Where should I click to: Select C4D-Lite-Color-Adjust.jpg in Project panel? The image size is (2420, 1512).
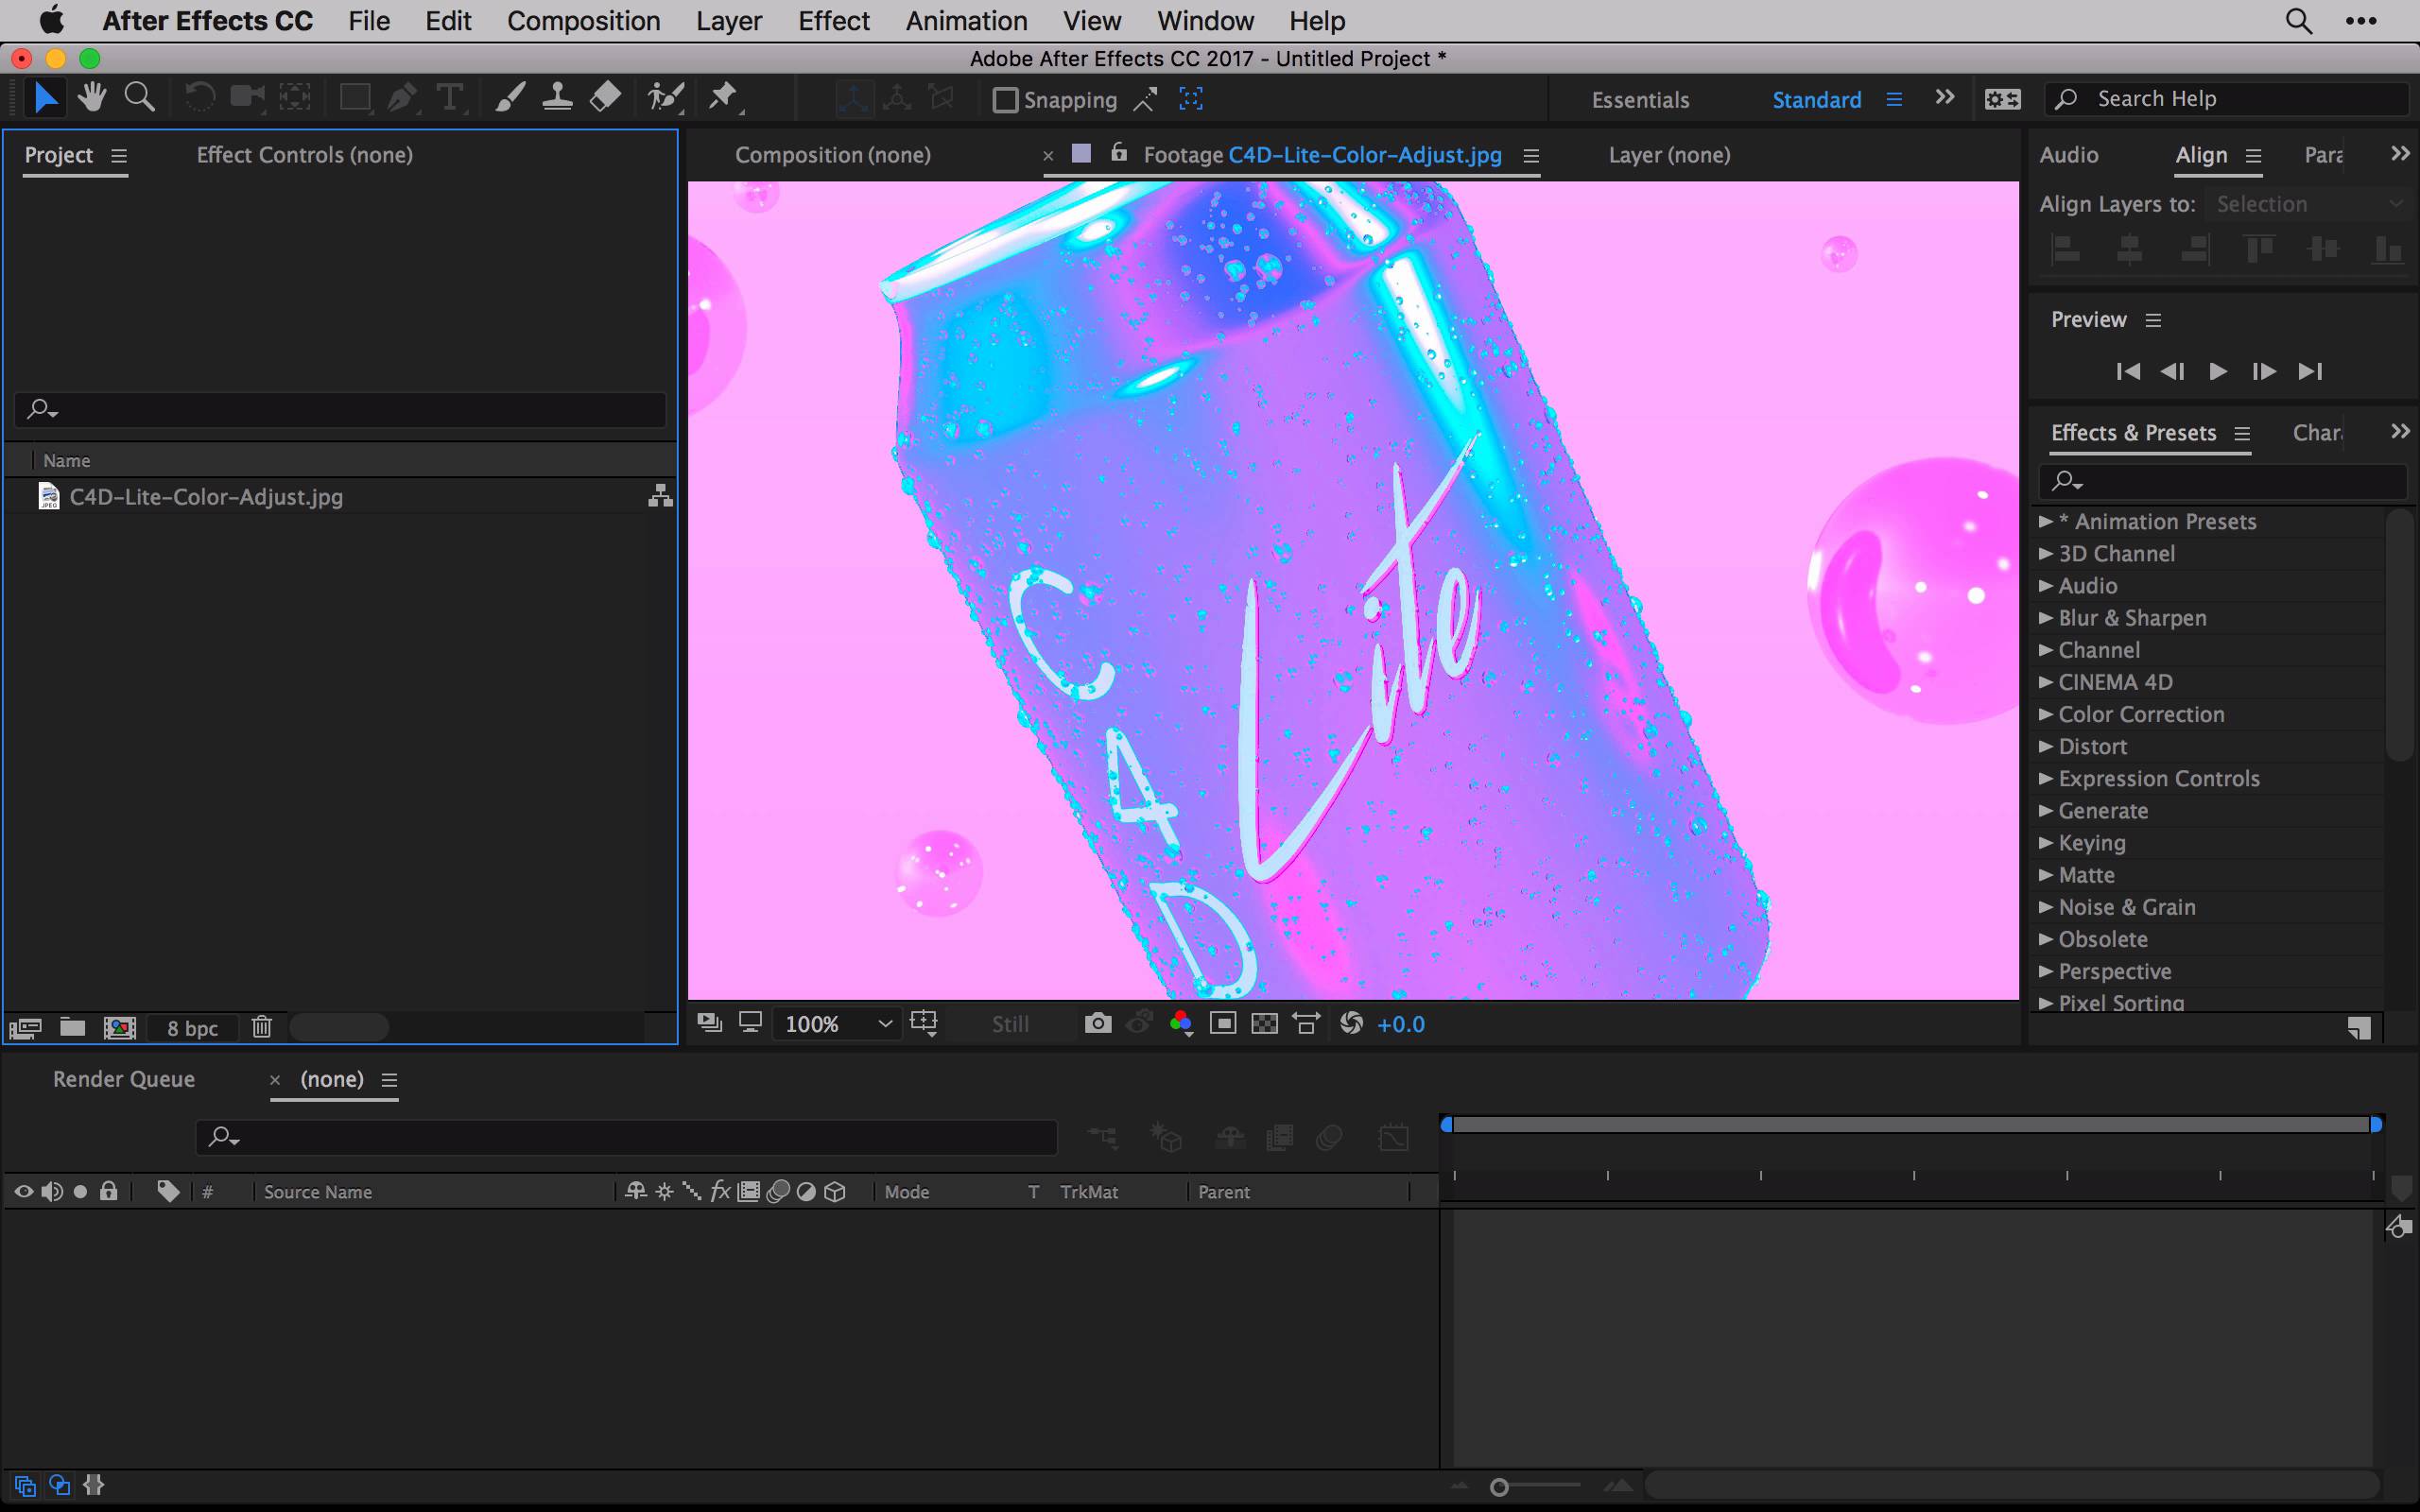pyautogui.click(x=205, y=496)
